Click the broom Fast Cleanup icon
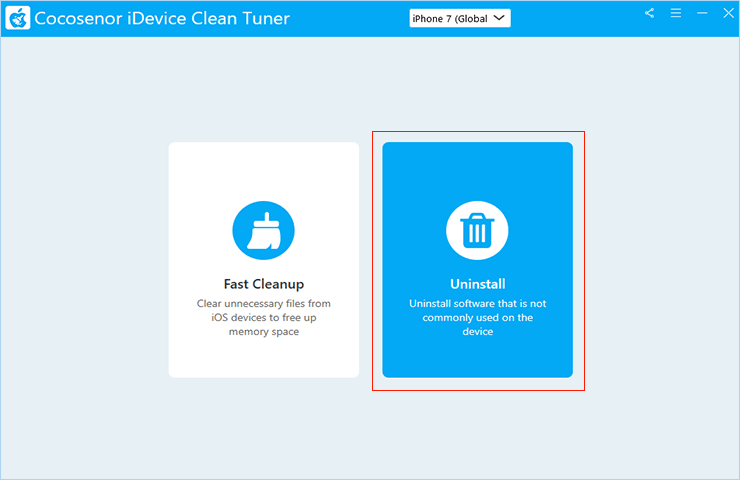Viewport: 740px width, 480px height. pos(263,230)
